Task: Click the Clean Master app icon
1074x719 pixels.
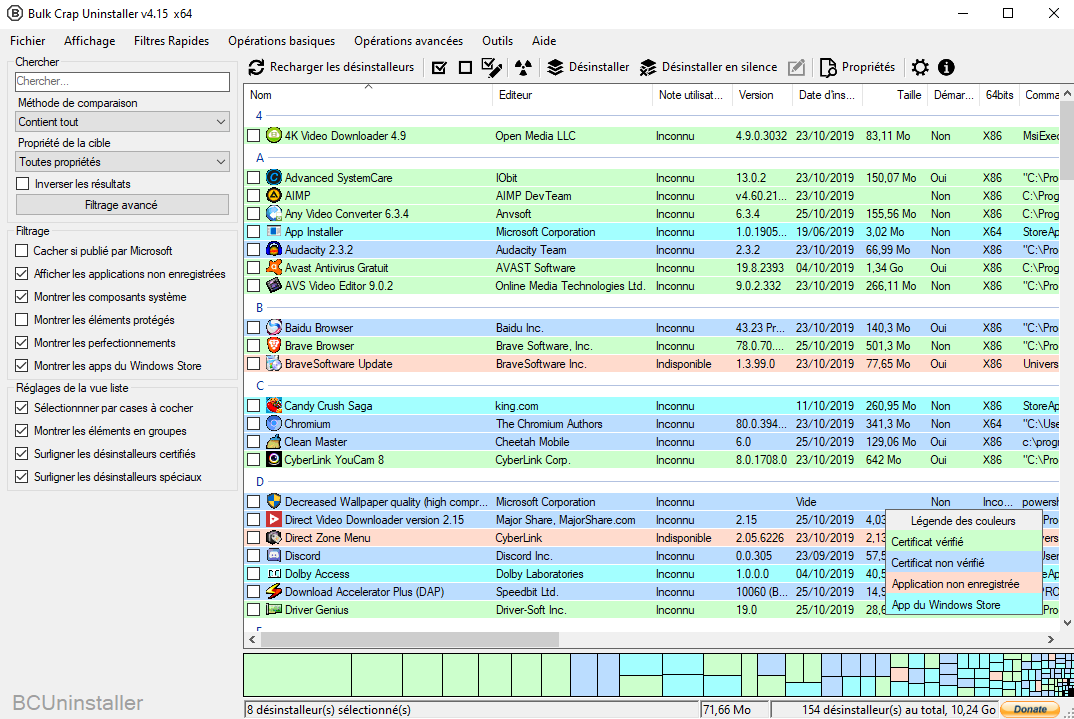Action: [274, 442]
